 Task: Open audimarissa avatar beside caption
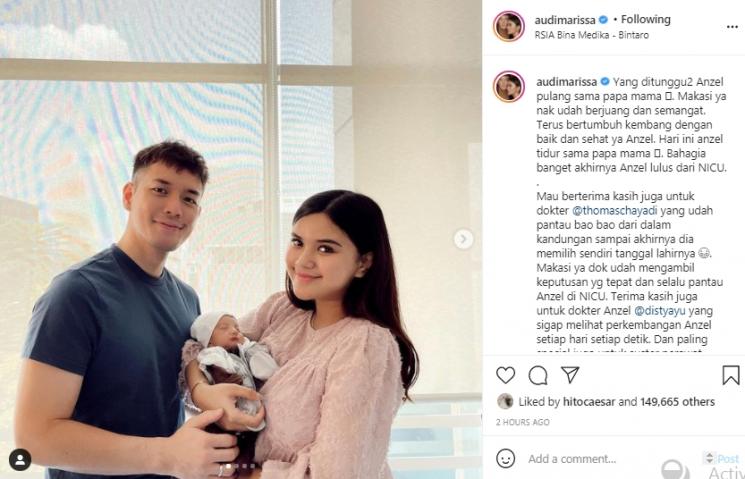click(x=509, y=86)
